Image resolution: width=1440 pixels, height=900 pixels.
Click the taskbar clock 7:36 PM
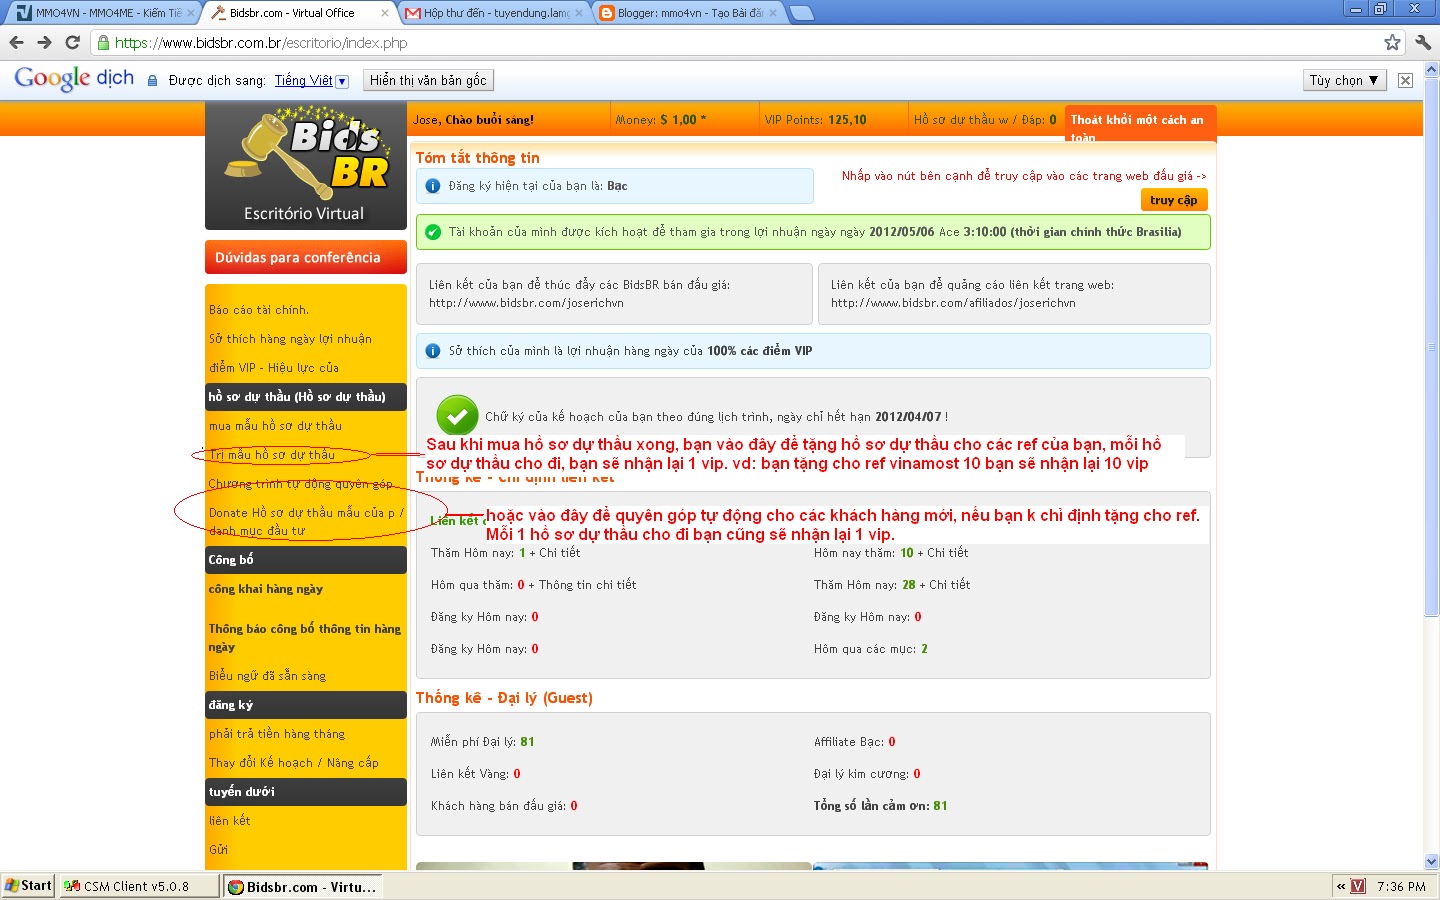click(x=1401, y=887)
